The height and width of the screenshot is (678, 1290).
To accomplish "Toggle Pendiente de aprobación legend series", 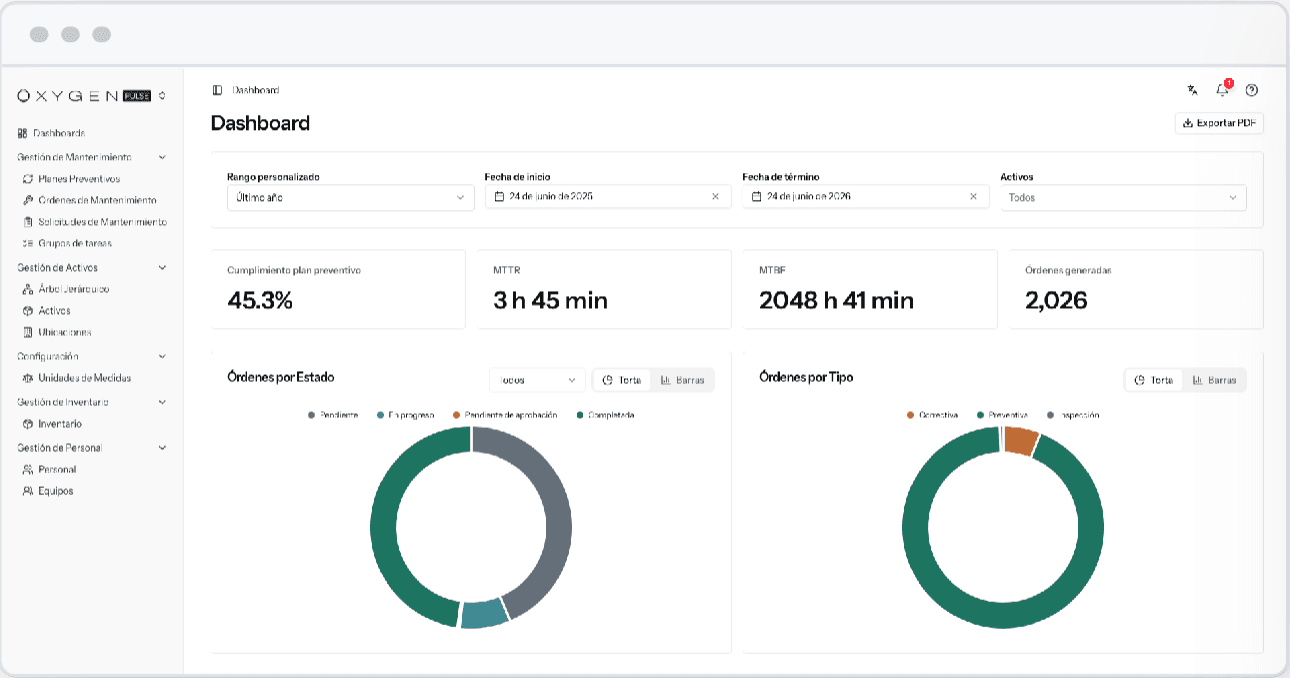I will tap(505, 415).
